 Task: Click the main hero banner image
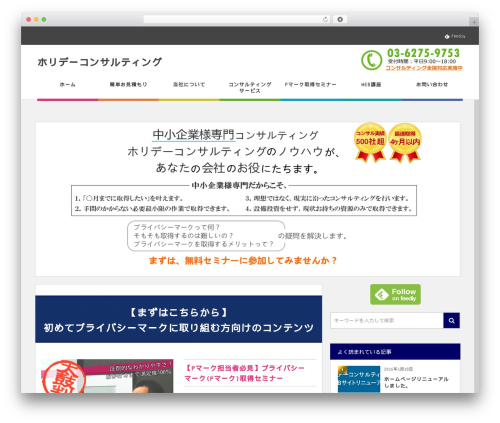coord(248,199)
